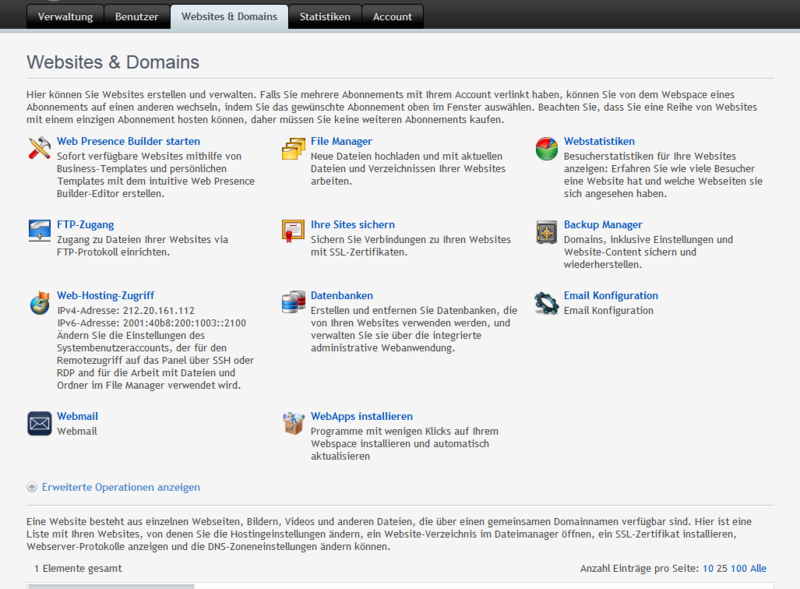Open the Statistiken tab
The height and width of the screenshot is (589, 800).
[325, 16]
